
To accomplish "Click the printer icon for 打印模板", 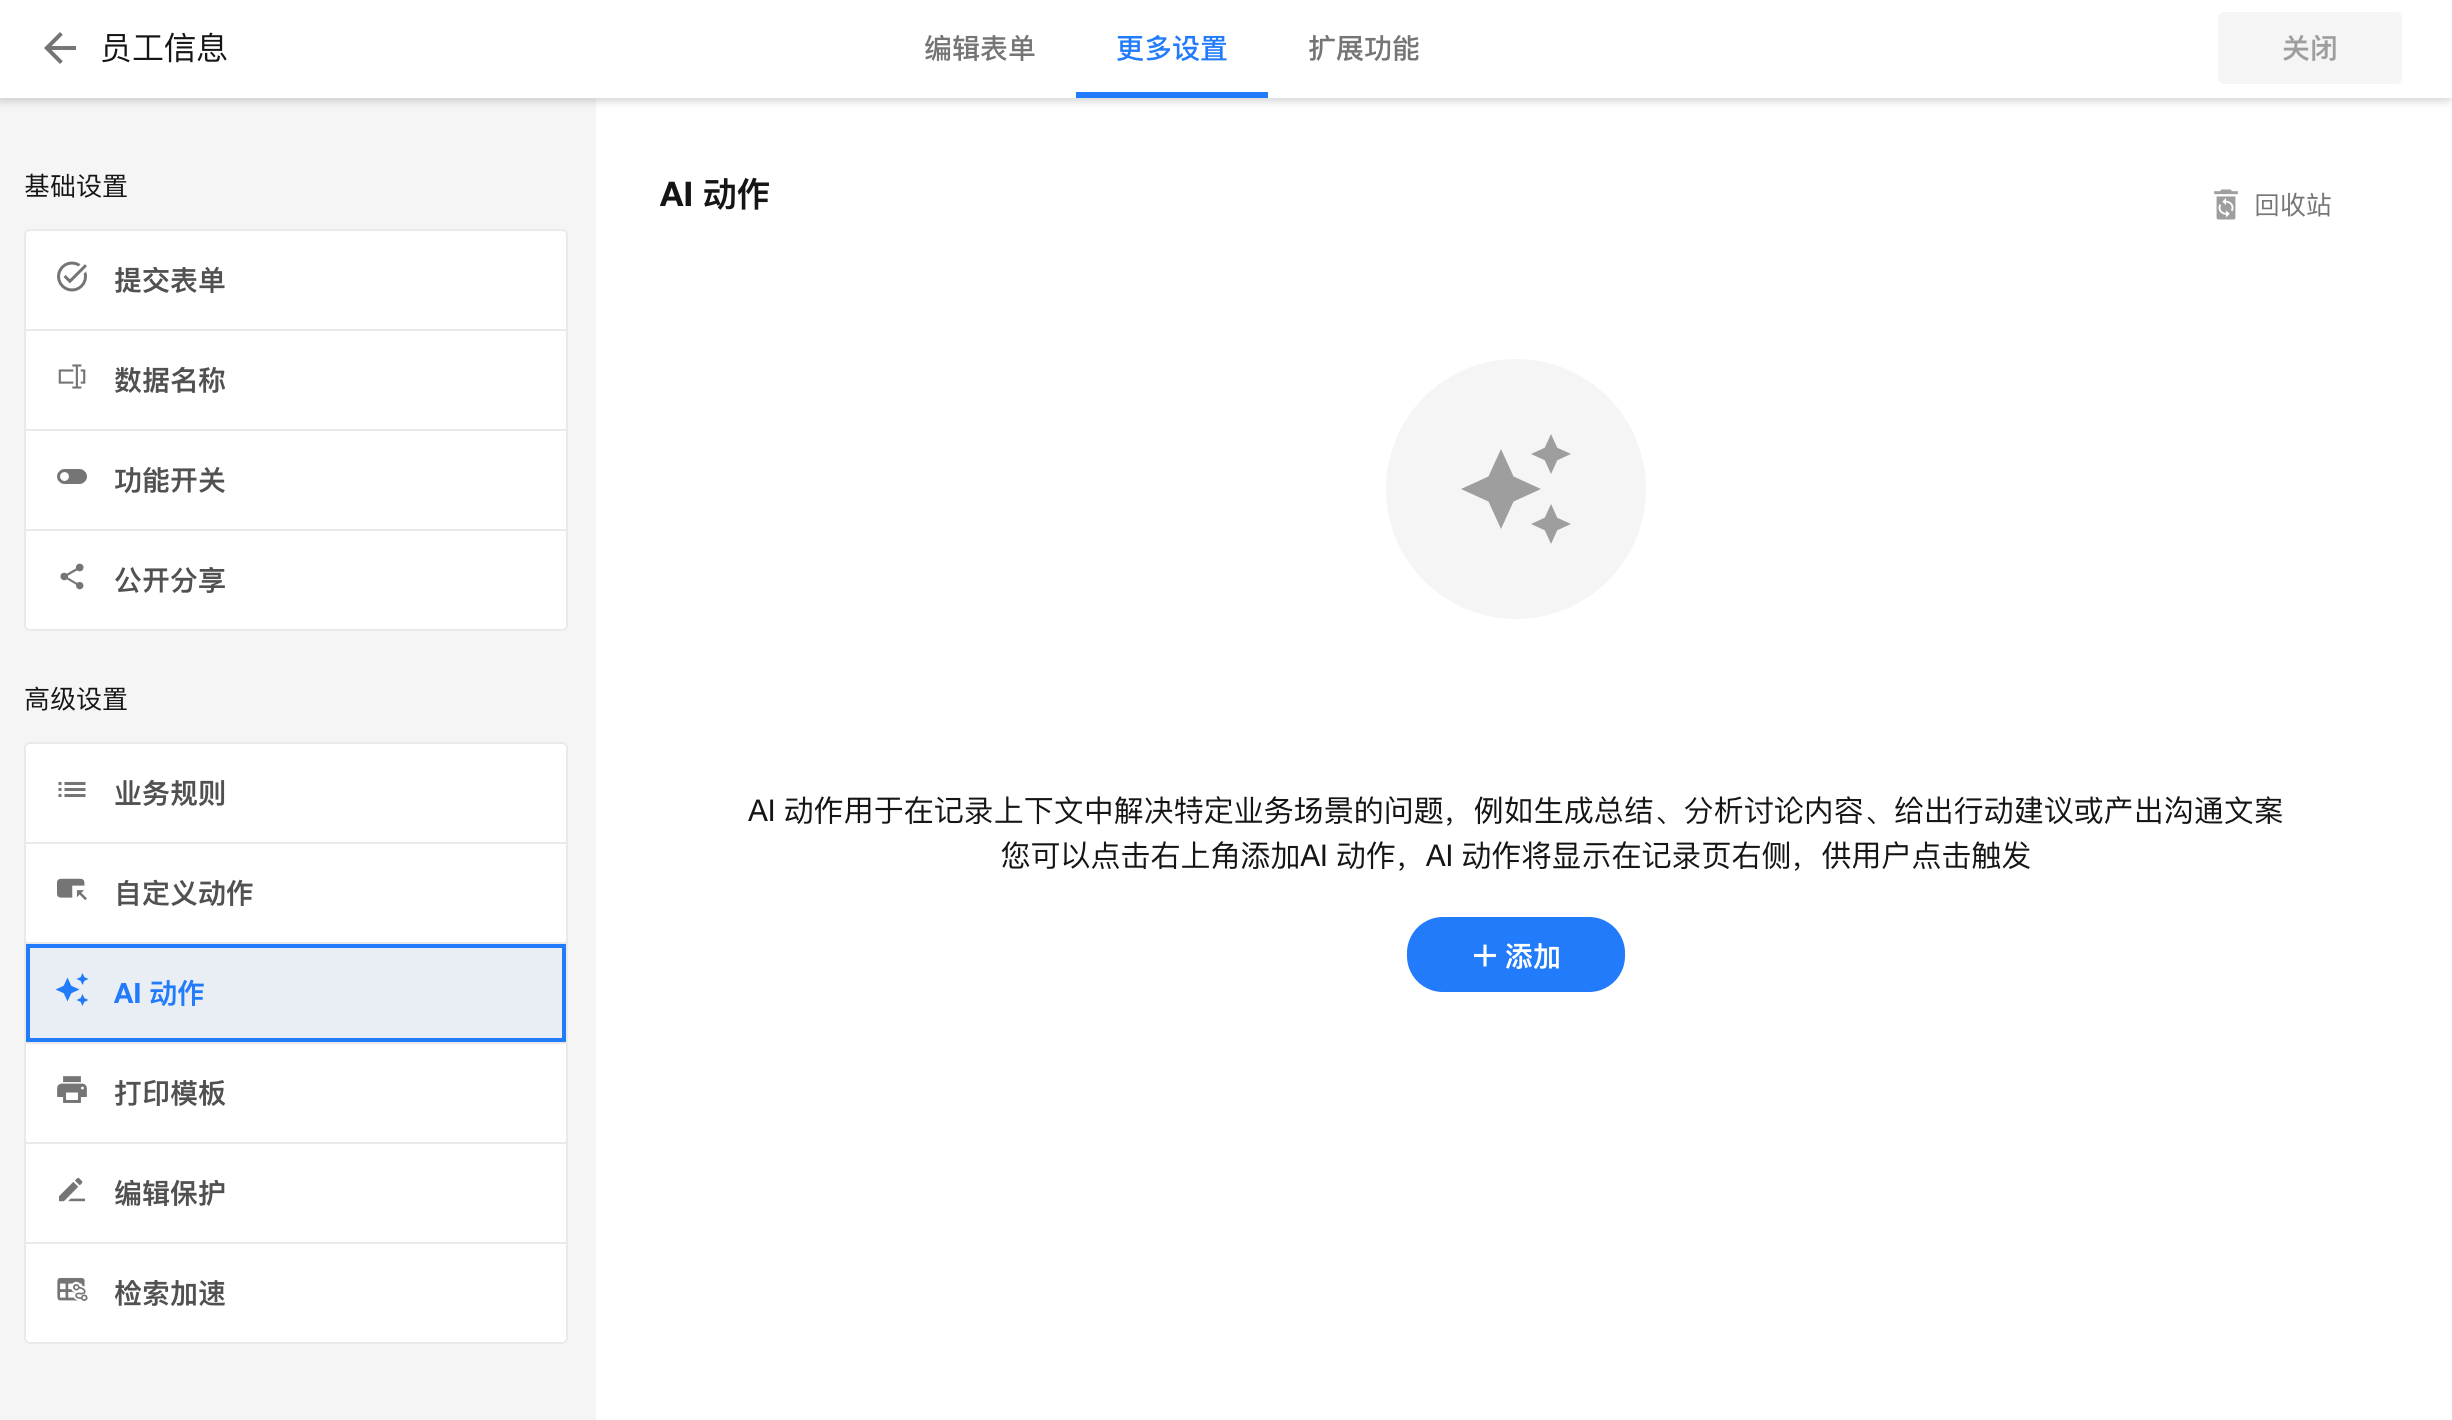I will point(72,1090).
